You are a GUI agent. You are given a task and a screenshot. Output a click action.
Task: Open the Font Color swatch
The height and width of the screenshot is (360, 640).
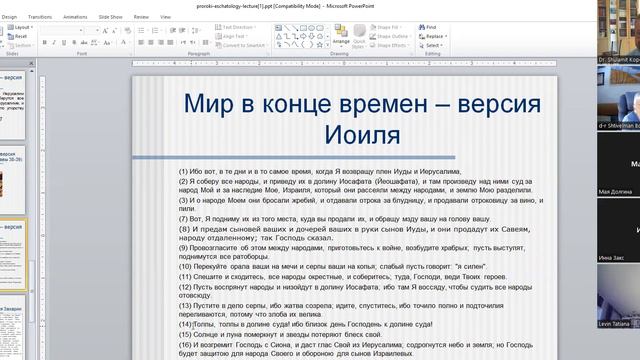click(x=123, y=42)
